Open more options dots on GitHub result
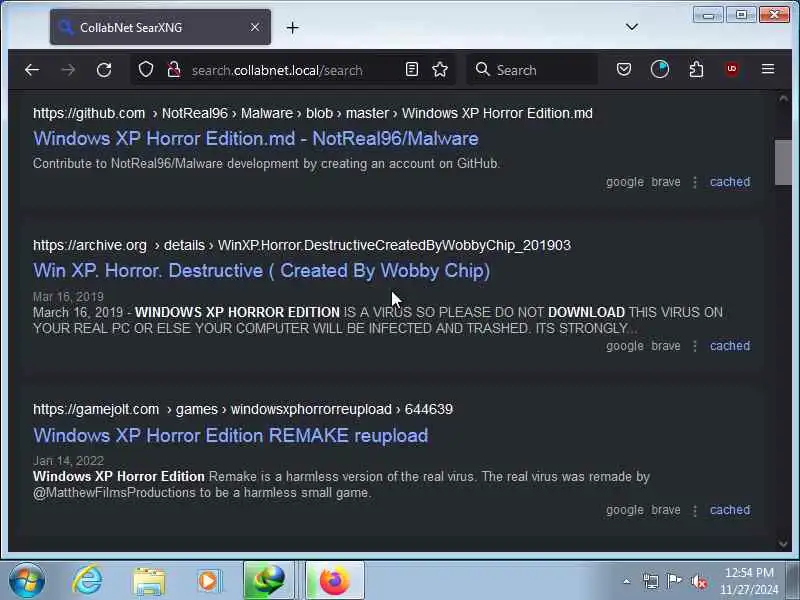800x600 pixels. point(695,182)
